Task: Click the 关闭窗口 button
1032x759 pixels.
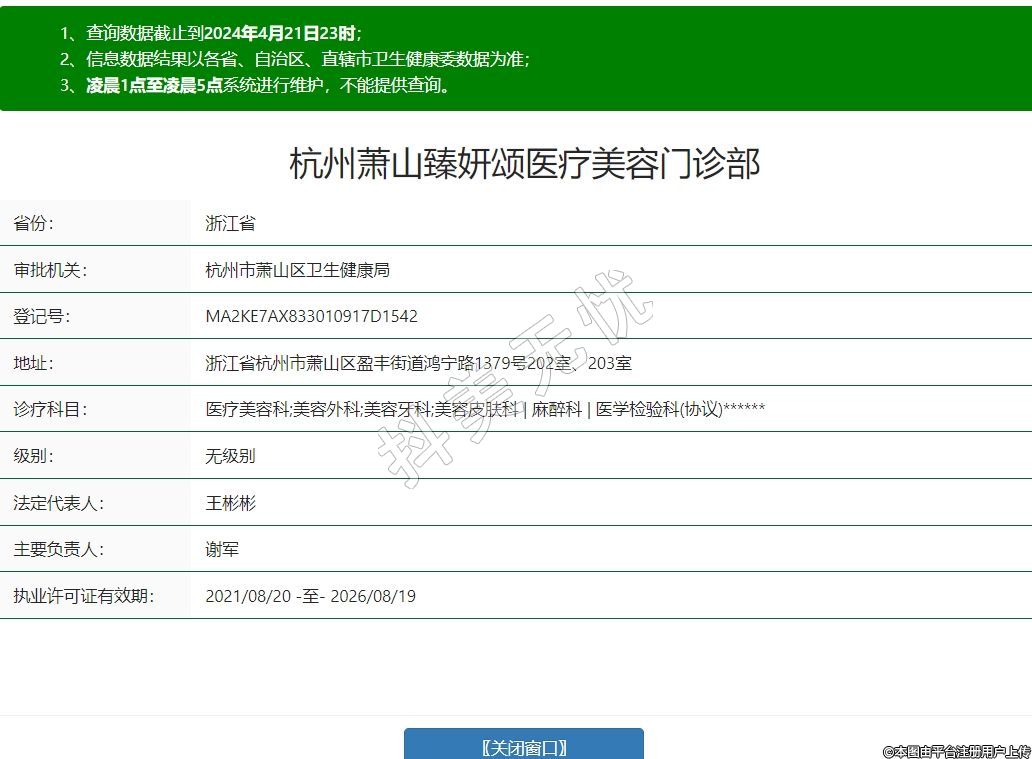Action: coord(523,746)
